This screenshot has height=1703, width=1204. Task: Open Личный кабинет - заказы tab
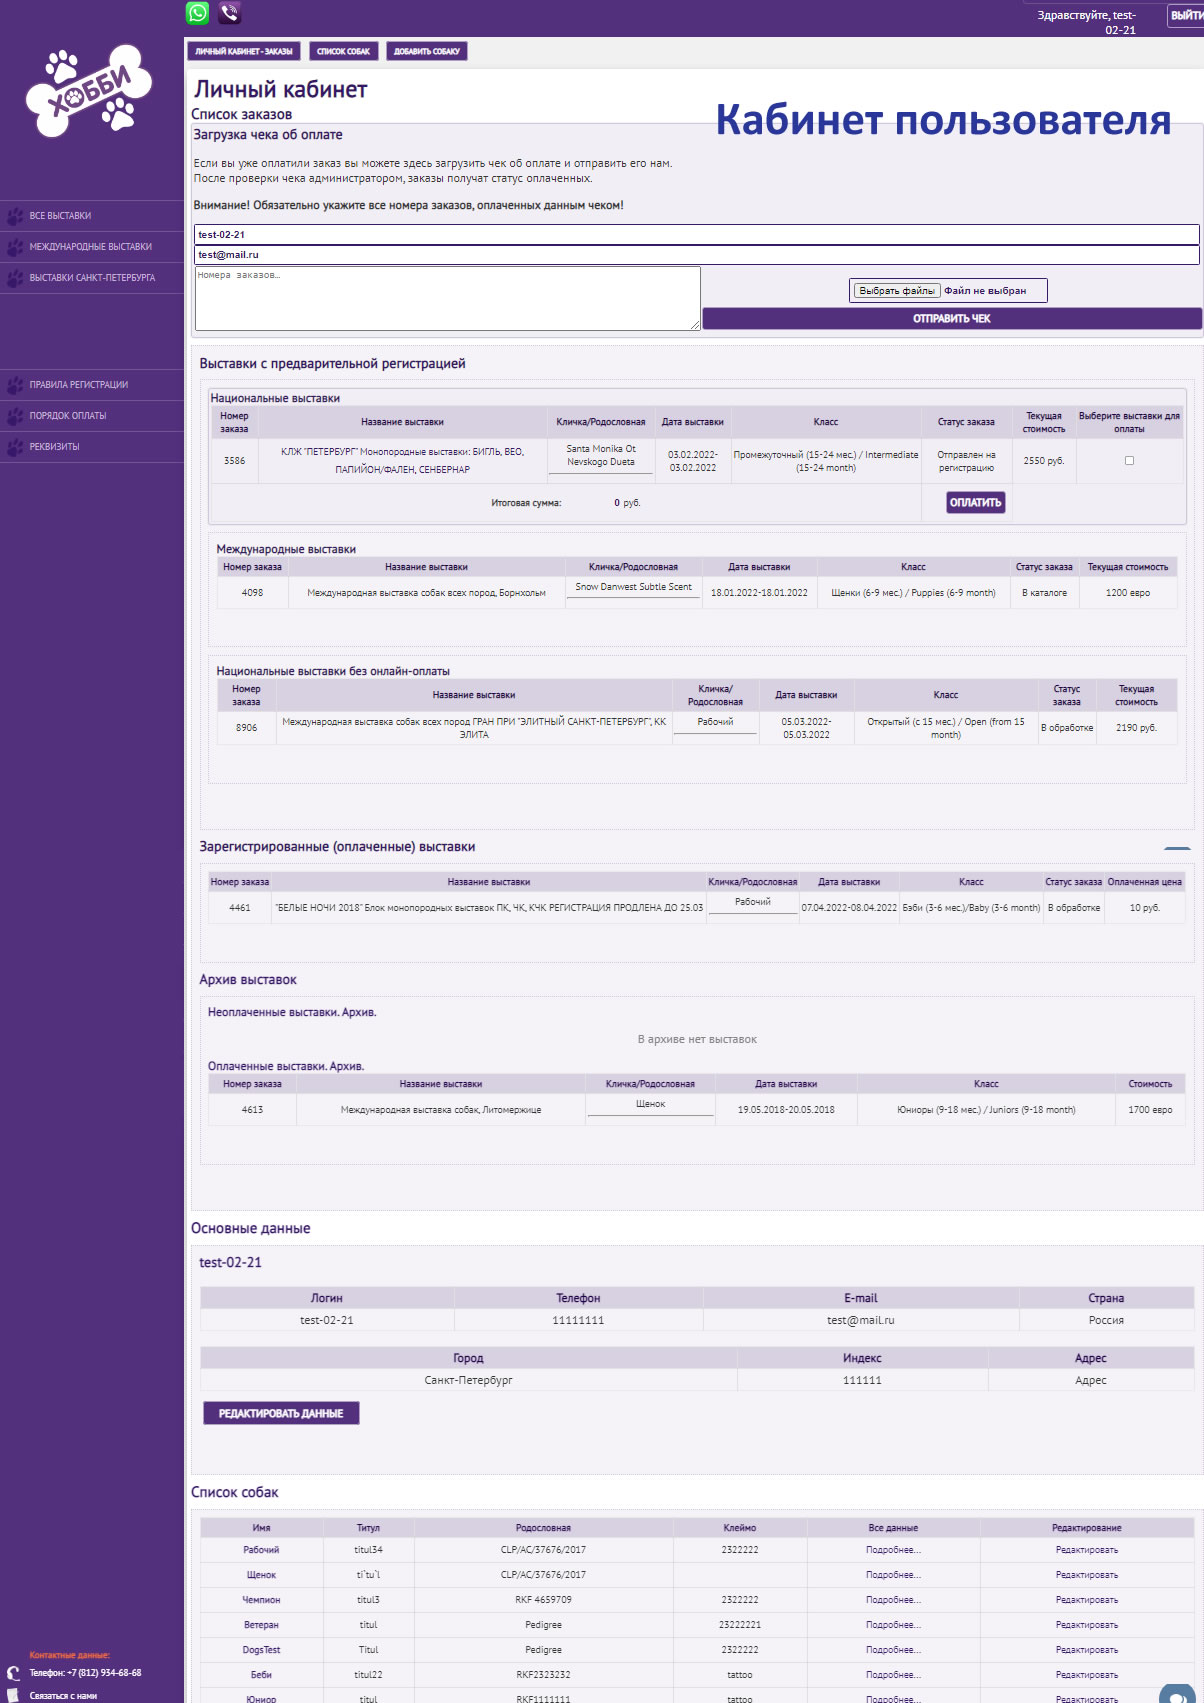point(244,51)
